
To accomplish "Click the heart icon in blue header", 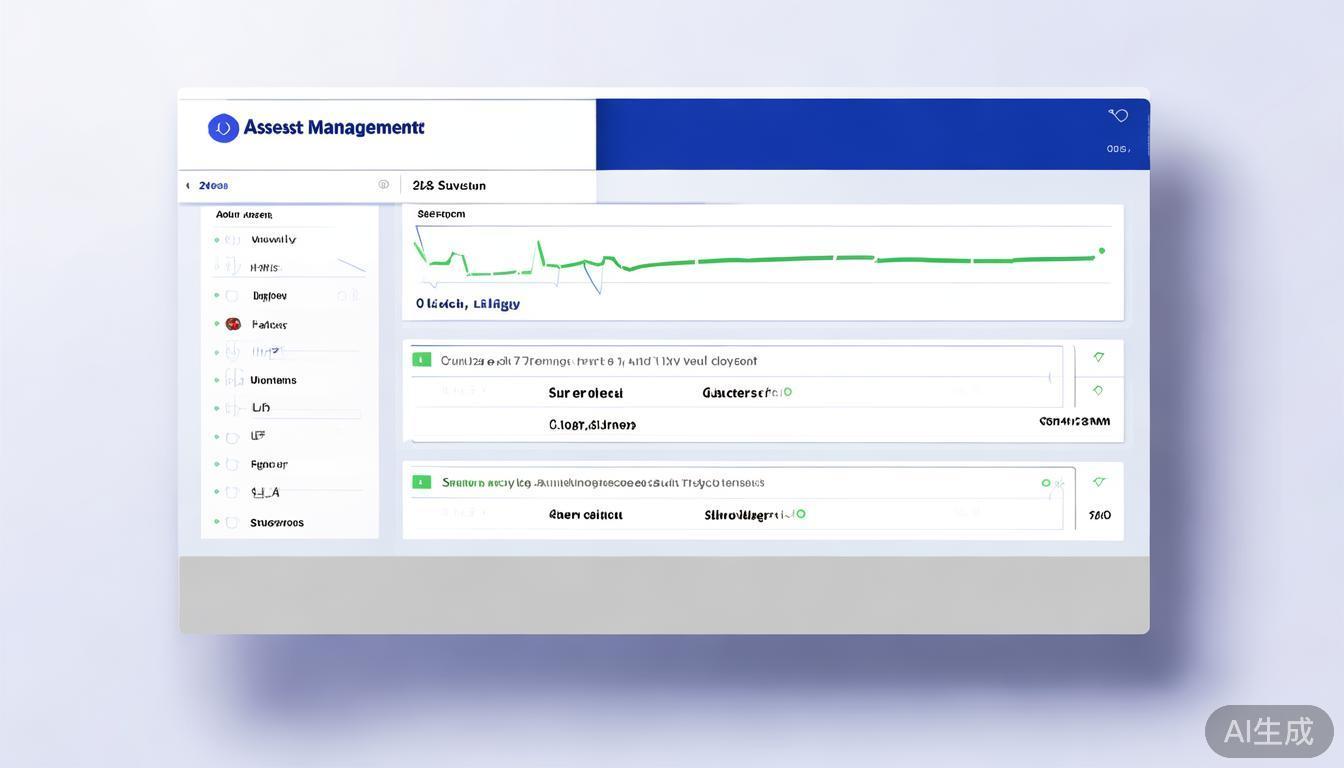I will [1118, 116].
